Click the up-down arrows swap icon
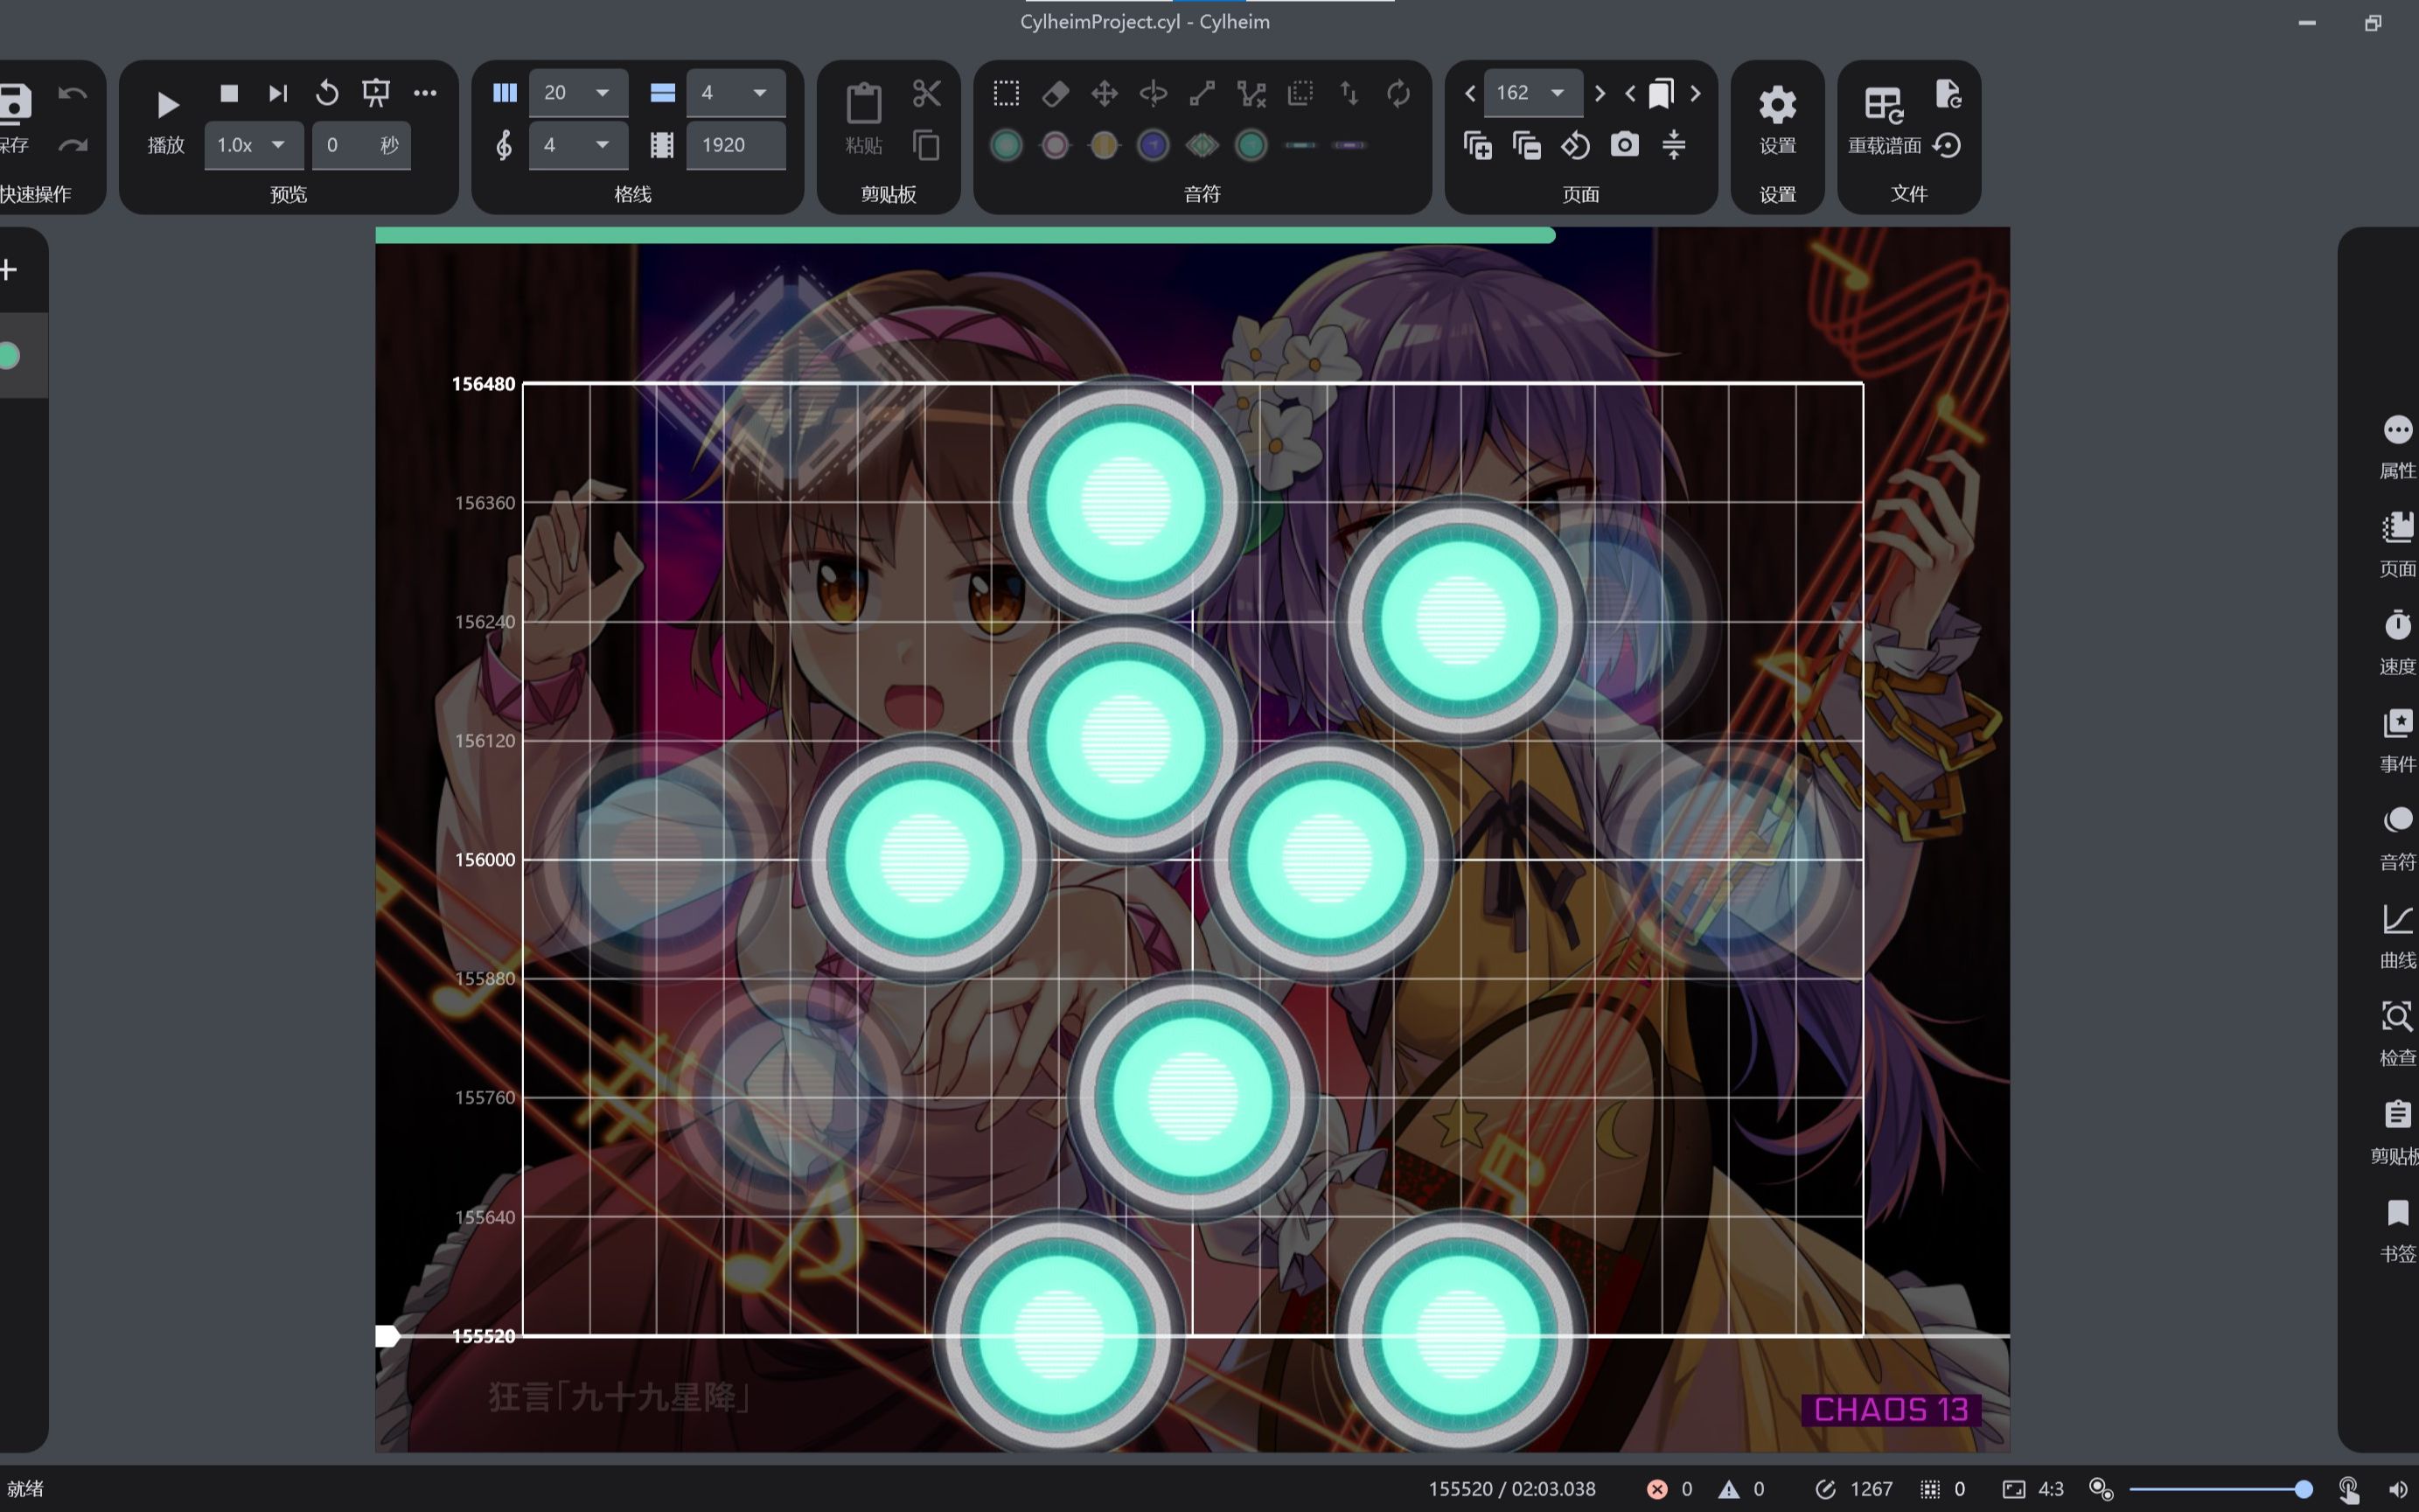2419x1512 pixels. pos(1349,93)
